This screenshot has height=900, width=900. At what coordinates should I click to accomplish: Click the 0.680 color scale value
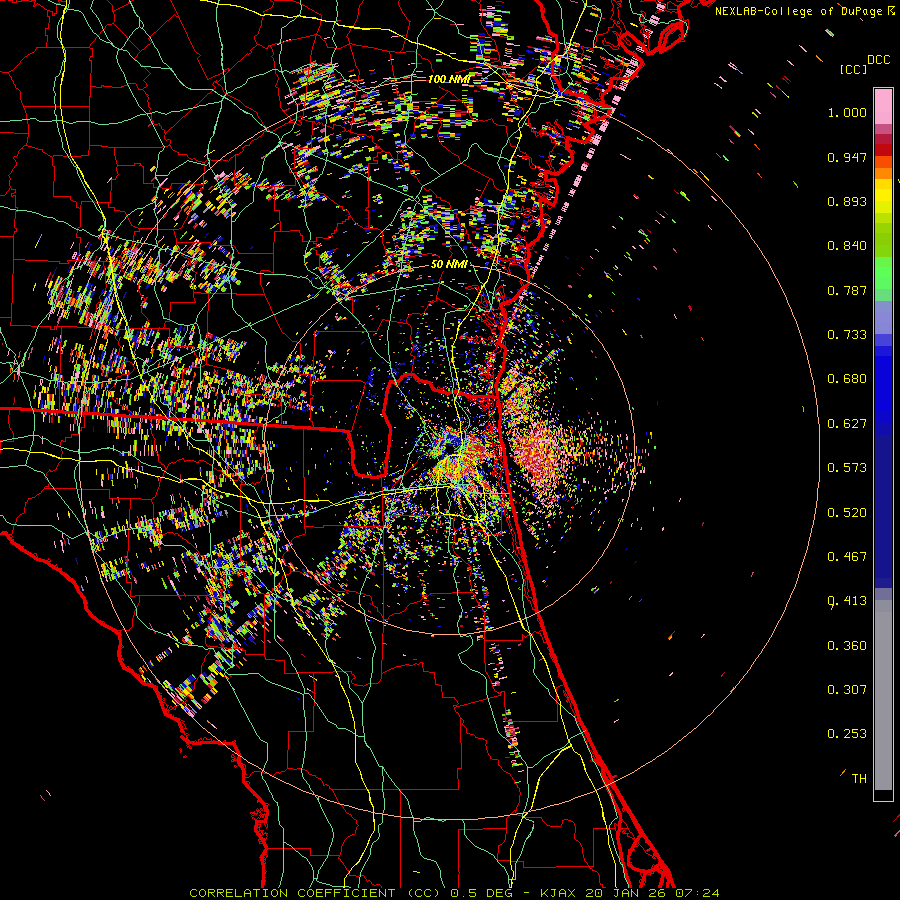coord(847,379)
